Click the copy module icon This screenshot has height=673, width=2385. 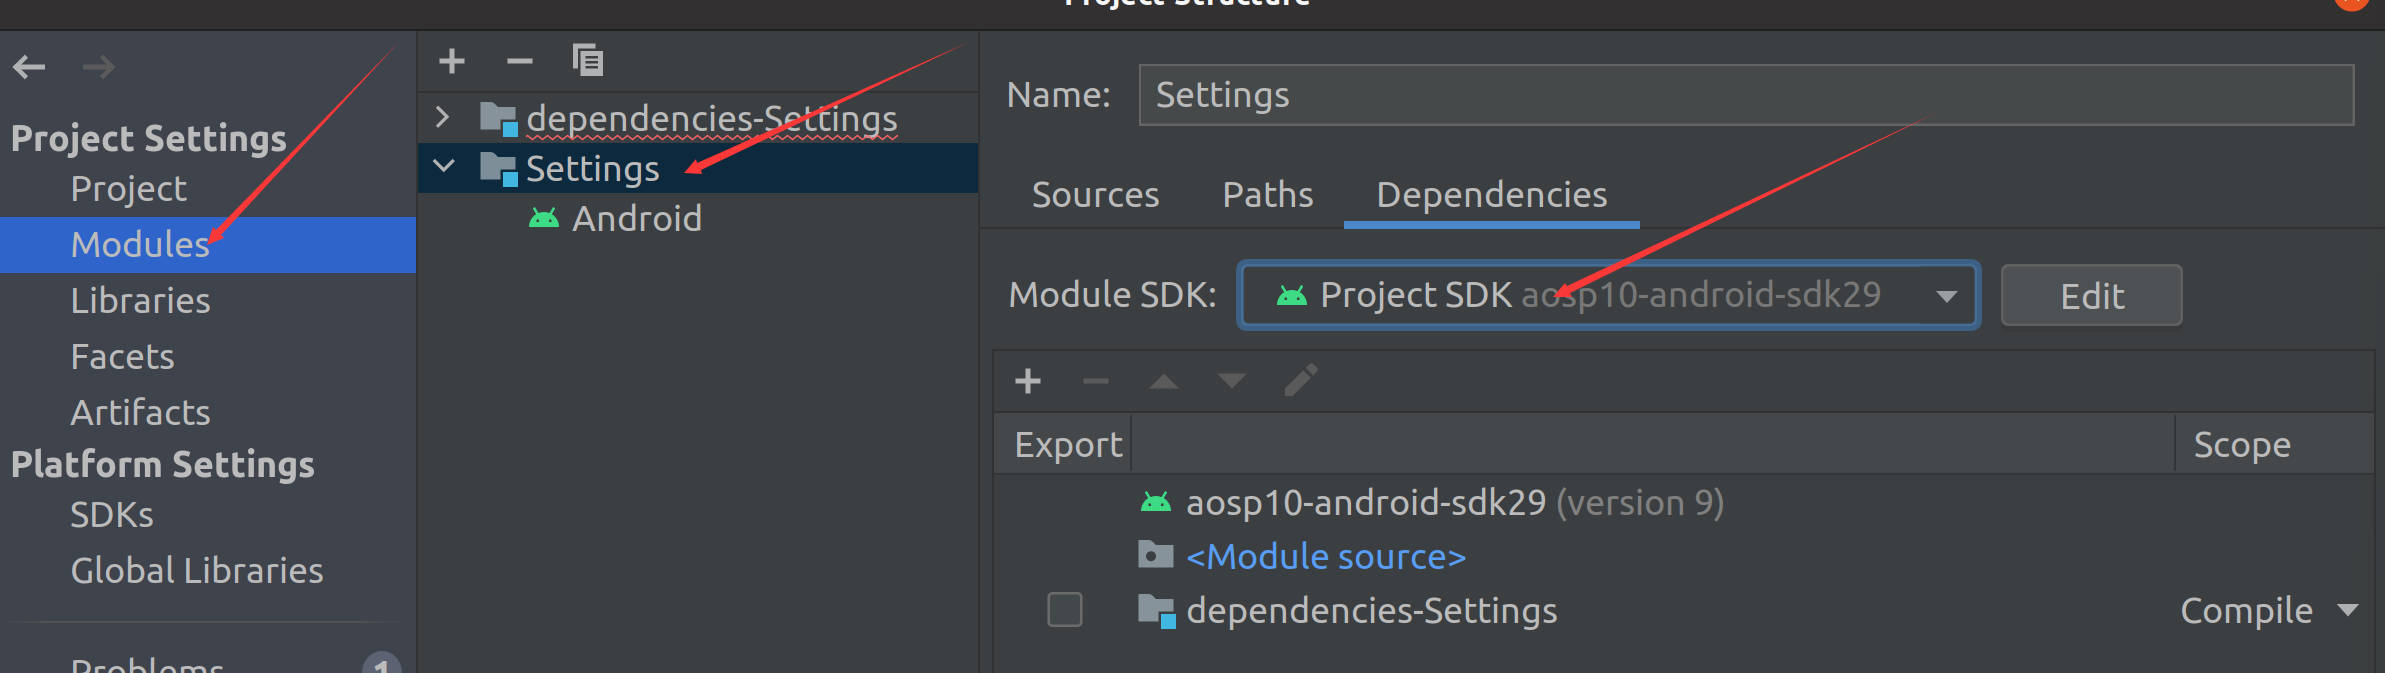(588, 61)
